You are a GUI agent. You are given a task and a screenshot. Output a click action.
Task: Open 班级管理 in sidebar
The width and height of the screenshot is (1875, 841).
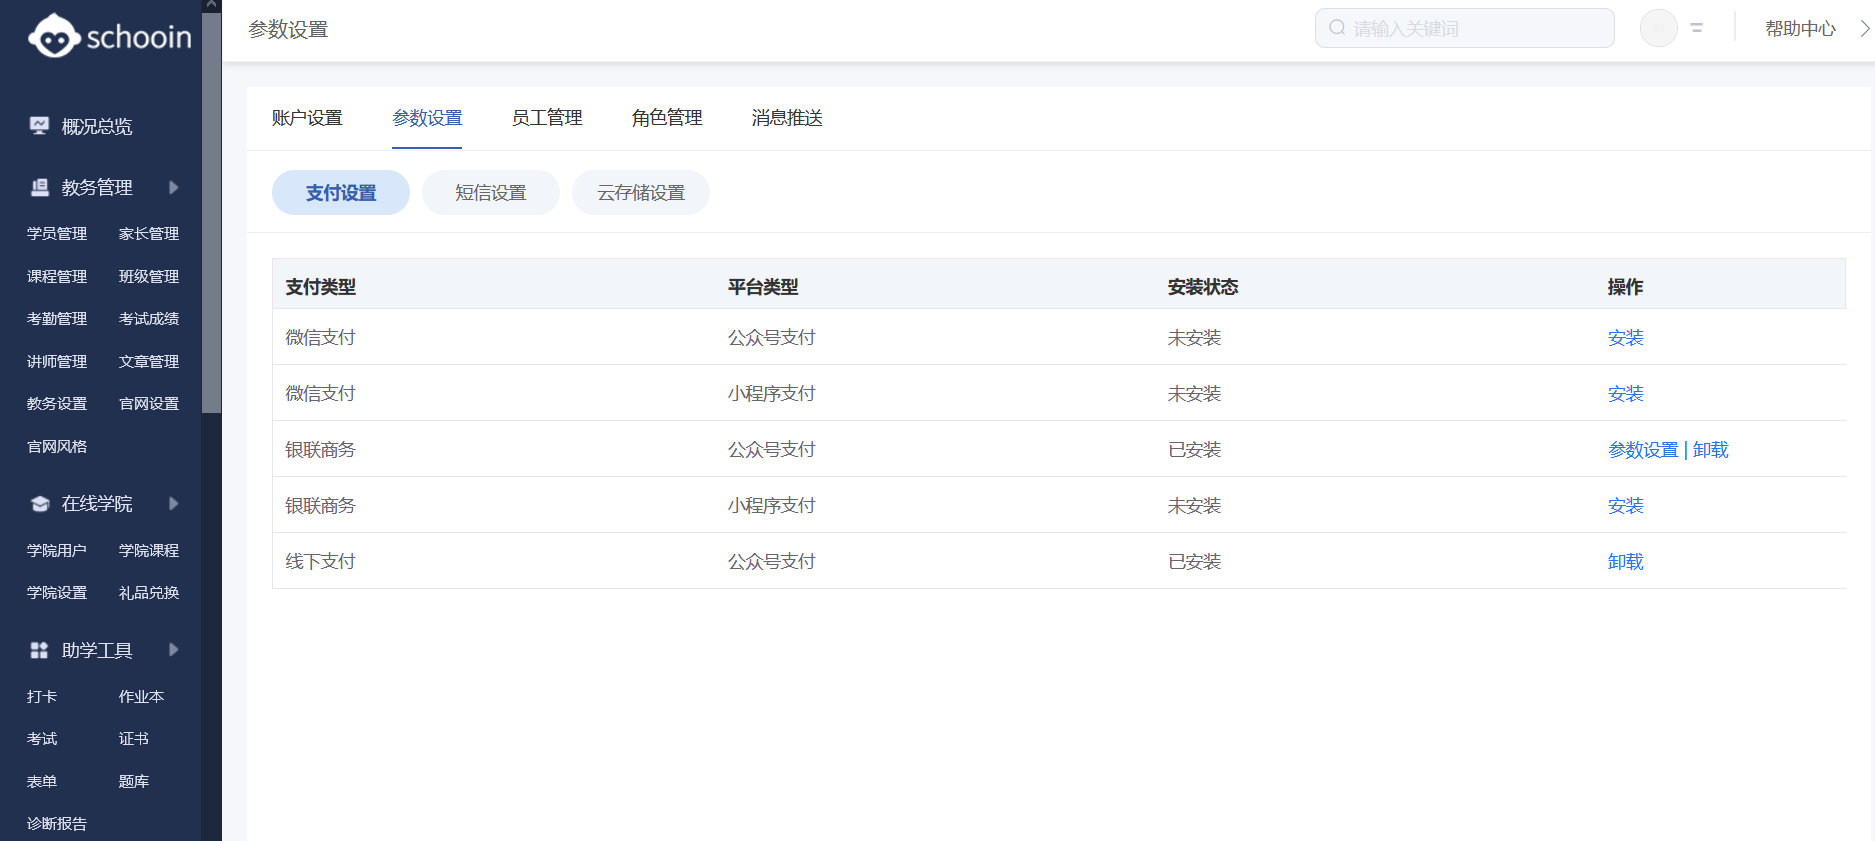pyautogui.click(x=149, y=277)
